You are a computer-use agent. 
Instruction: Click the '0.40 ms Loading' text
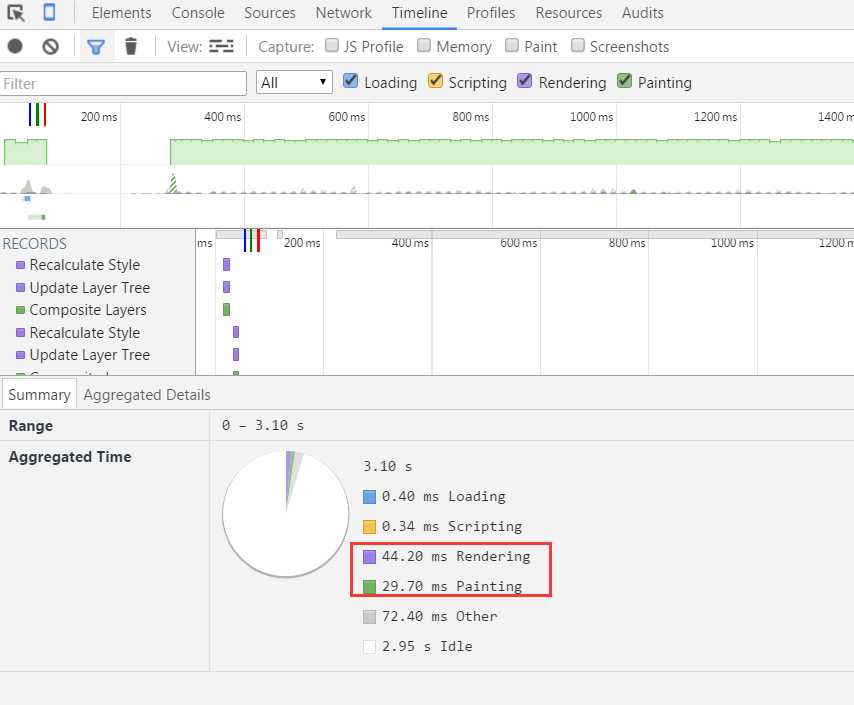pos(443,496)
